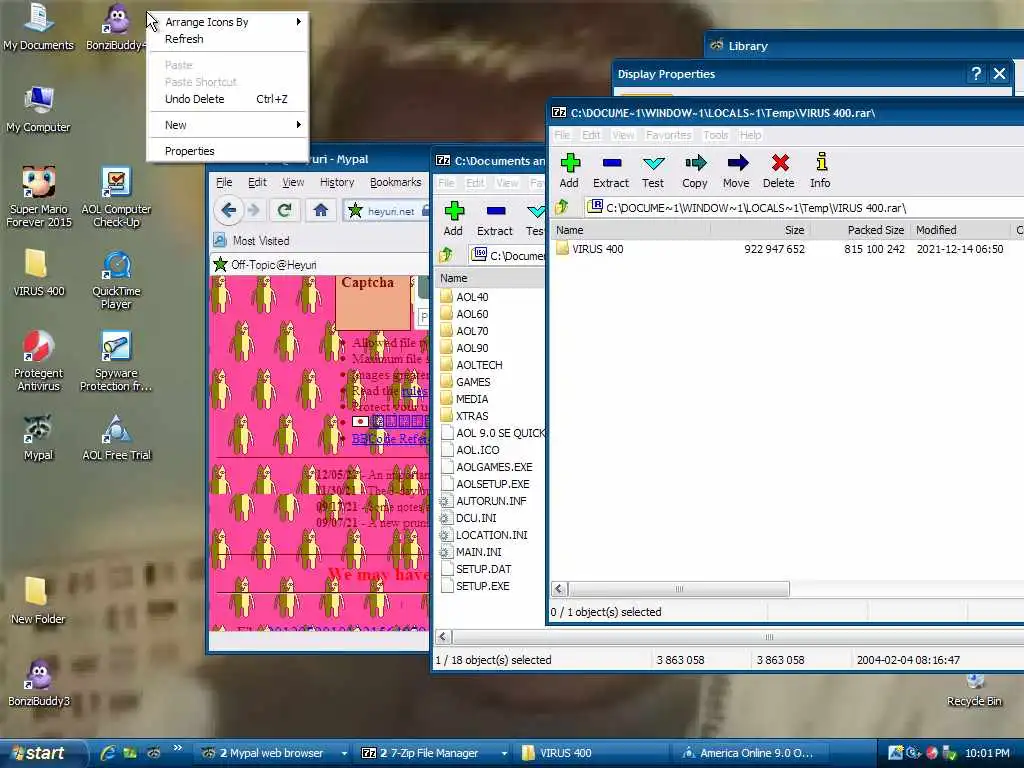Select My Computer desktop icon

pos(38,110)
